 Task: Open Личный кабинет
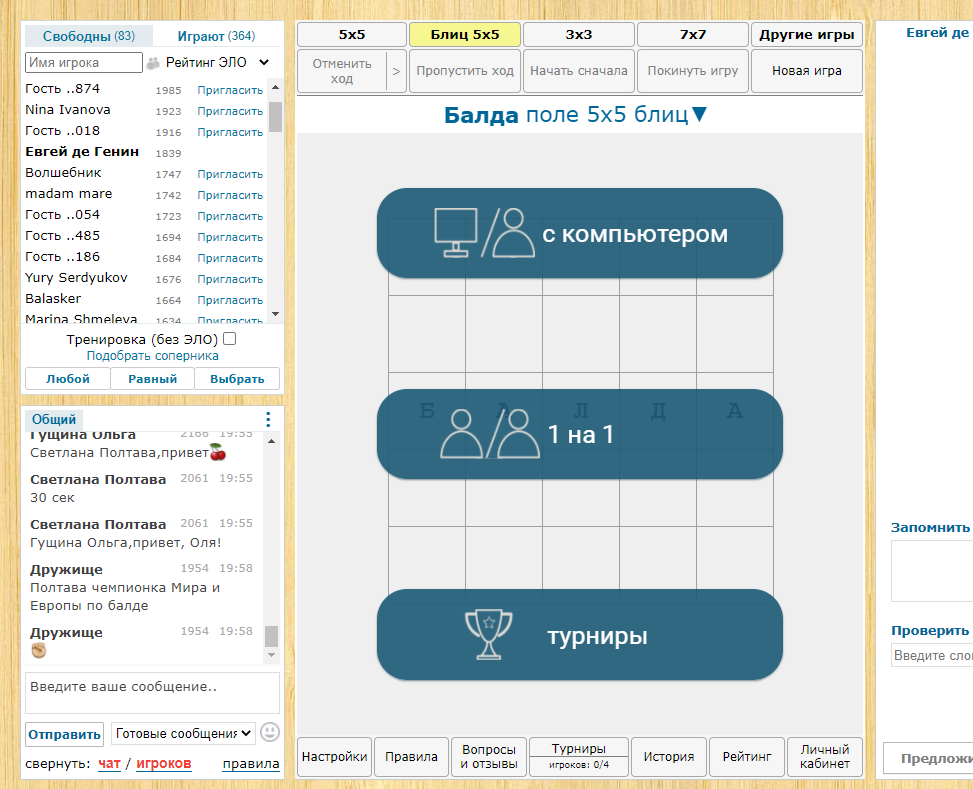pos(825,757)
